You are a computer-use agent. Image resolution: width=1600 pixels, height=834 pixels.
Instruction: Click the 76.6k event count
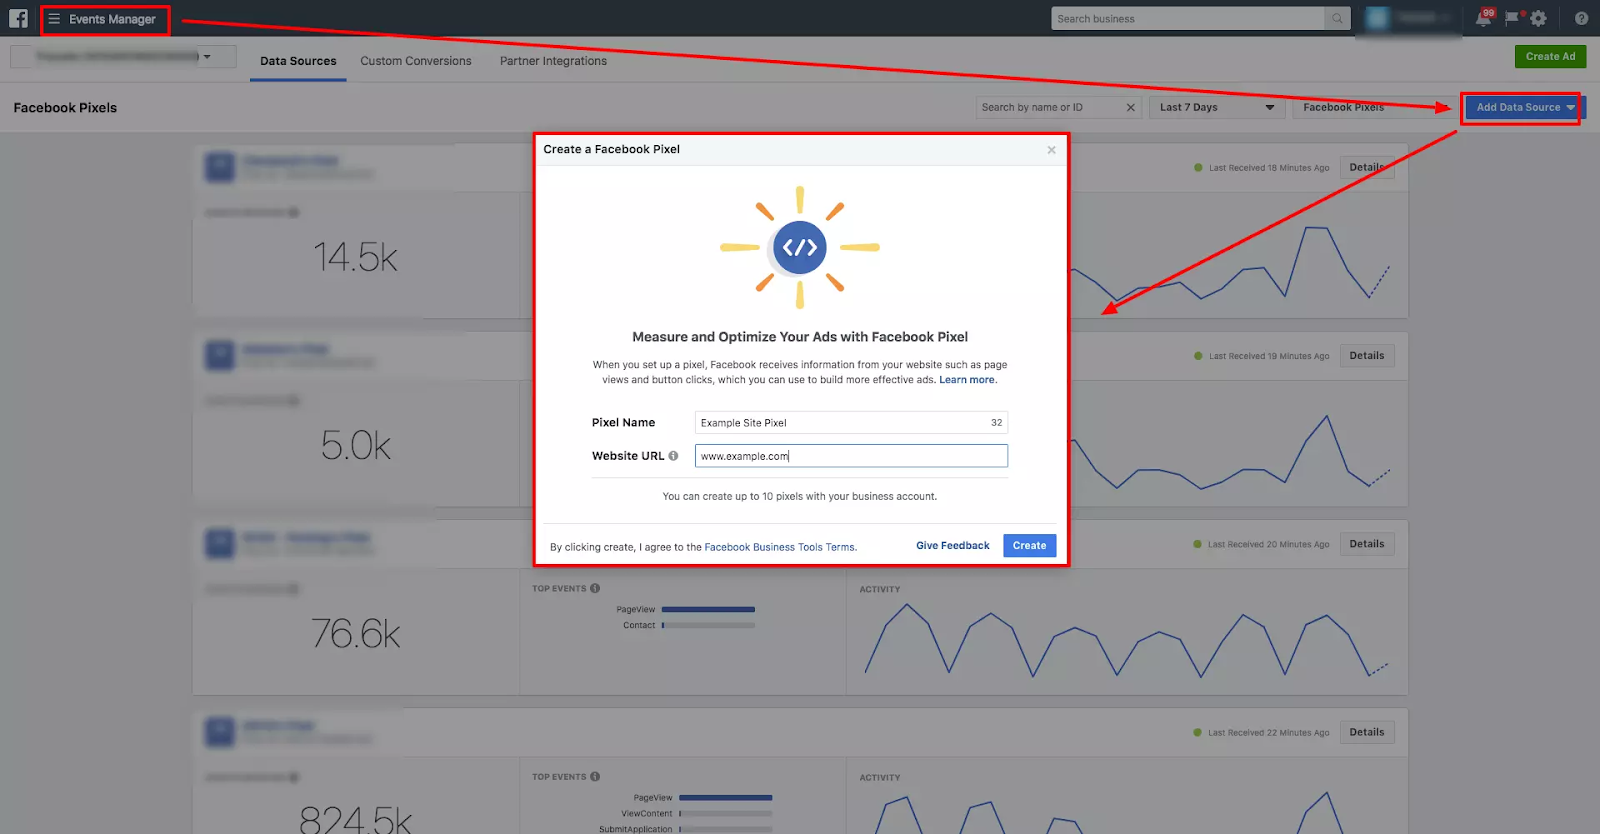(x=356, y=633)
